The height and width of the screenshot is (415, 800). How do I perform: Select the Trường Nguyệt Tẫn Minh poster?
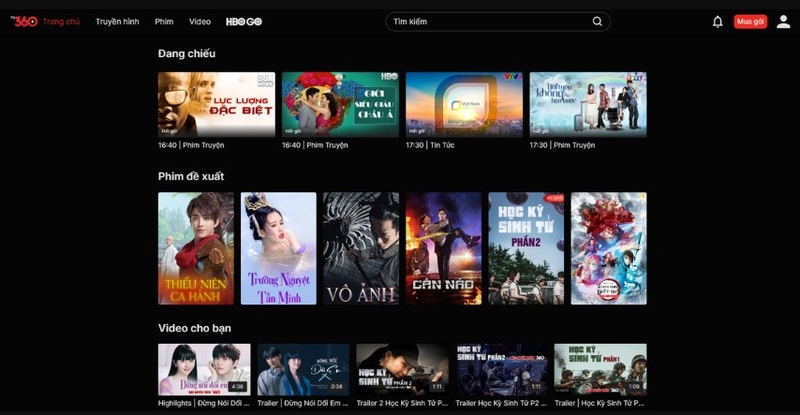tap(279, 249)
